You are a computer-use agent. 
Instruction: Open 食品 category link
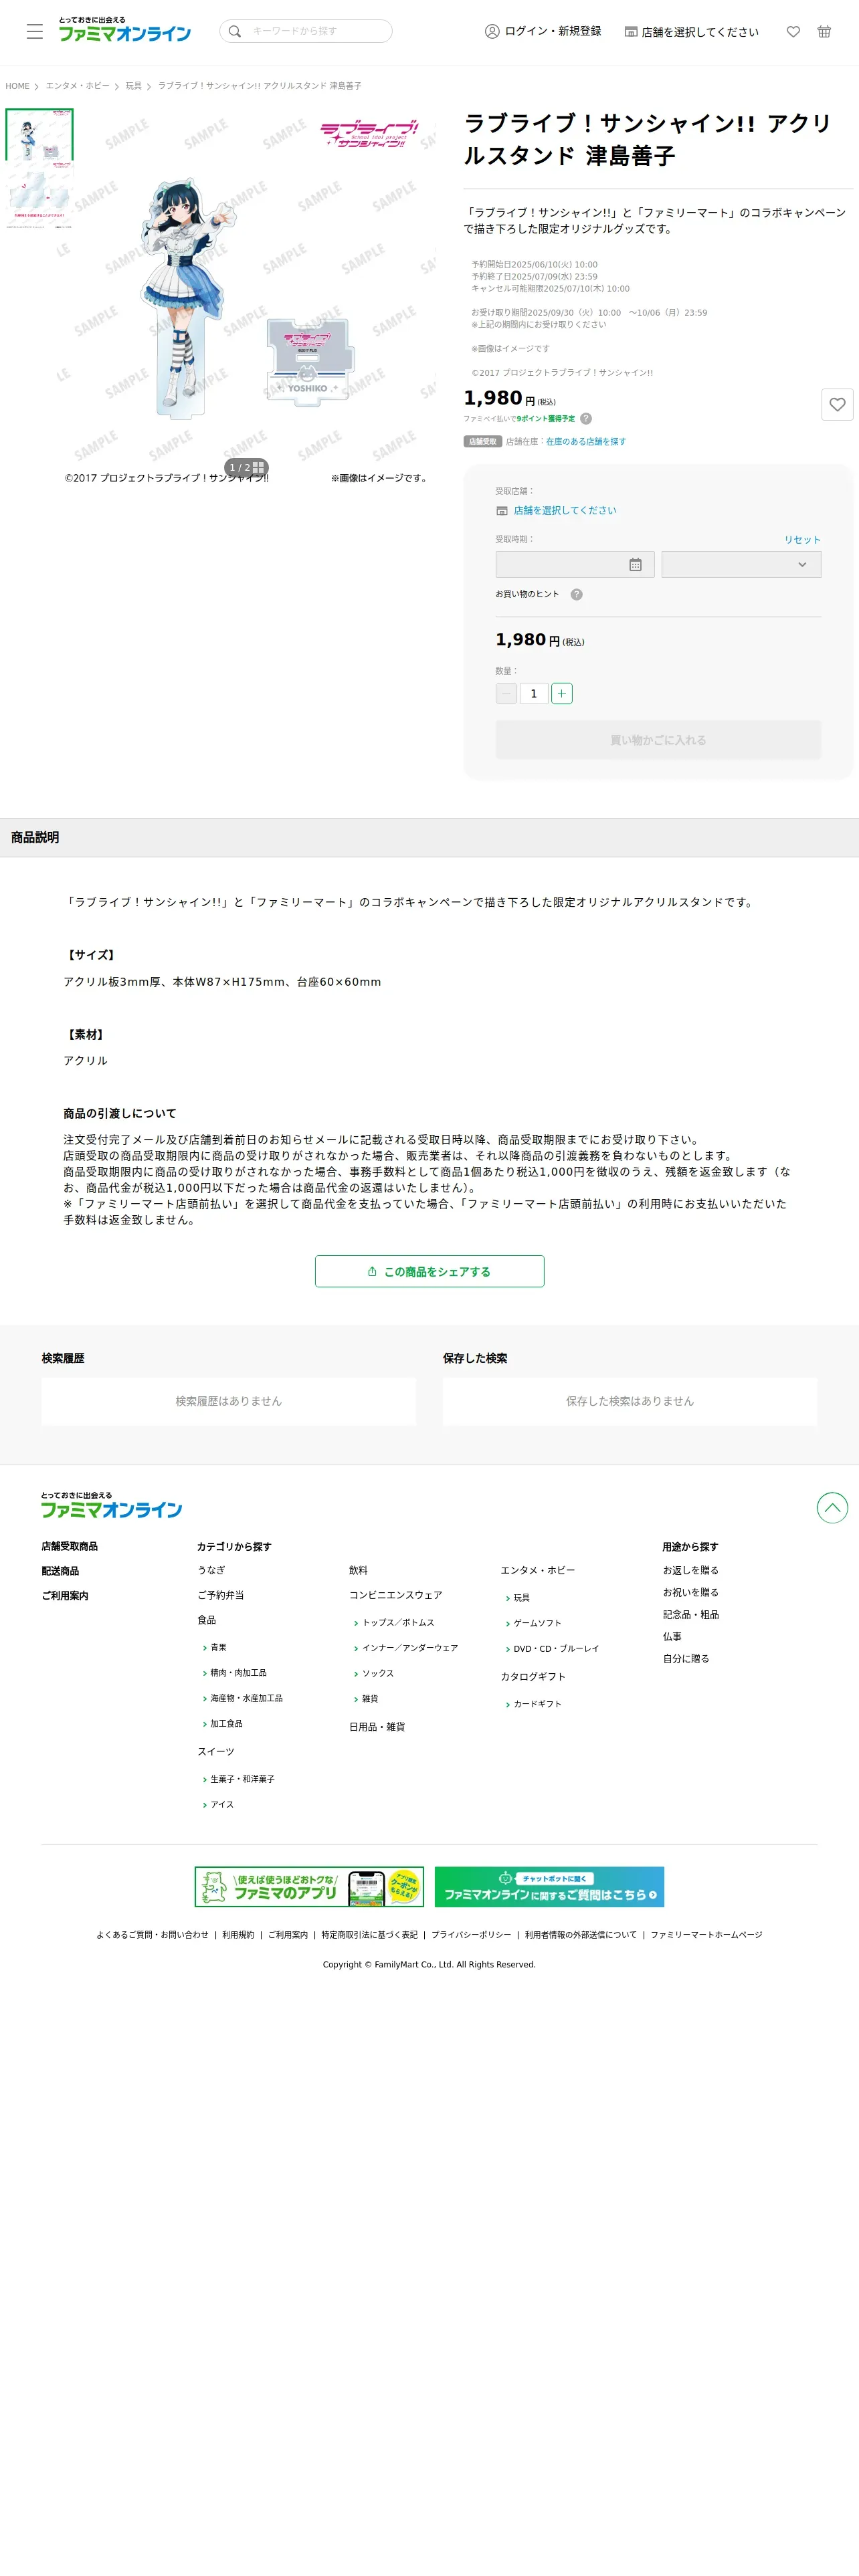206,1620
